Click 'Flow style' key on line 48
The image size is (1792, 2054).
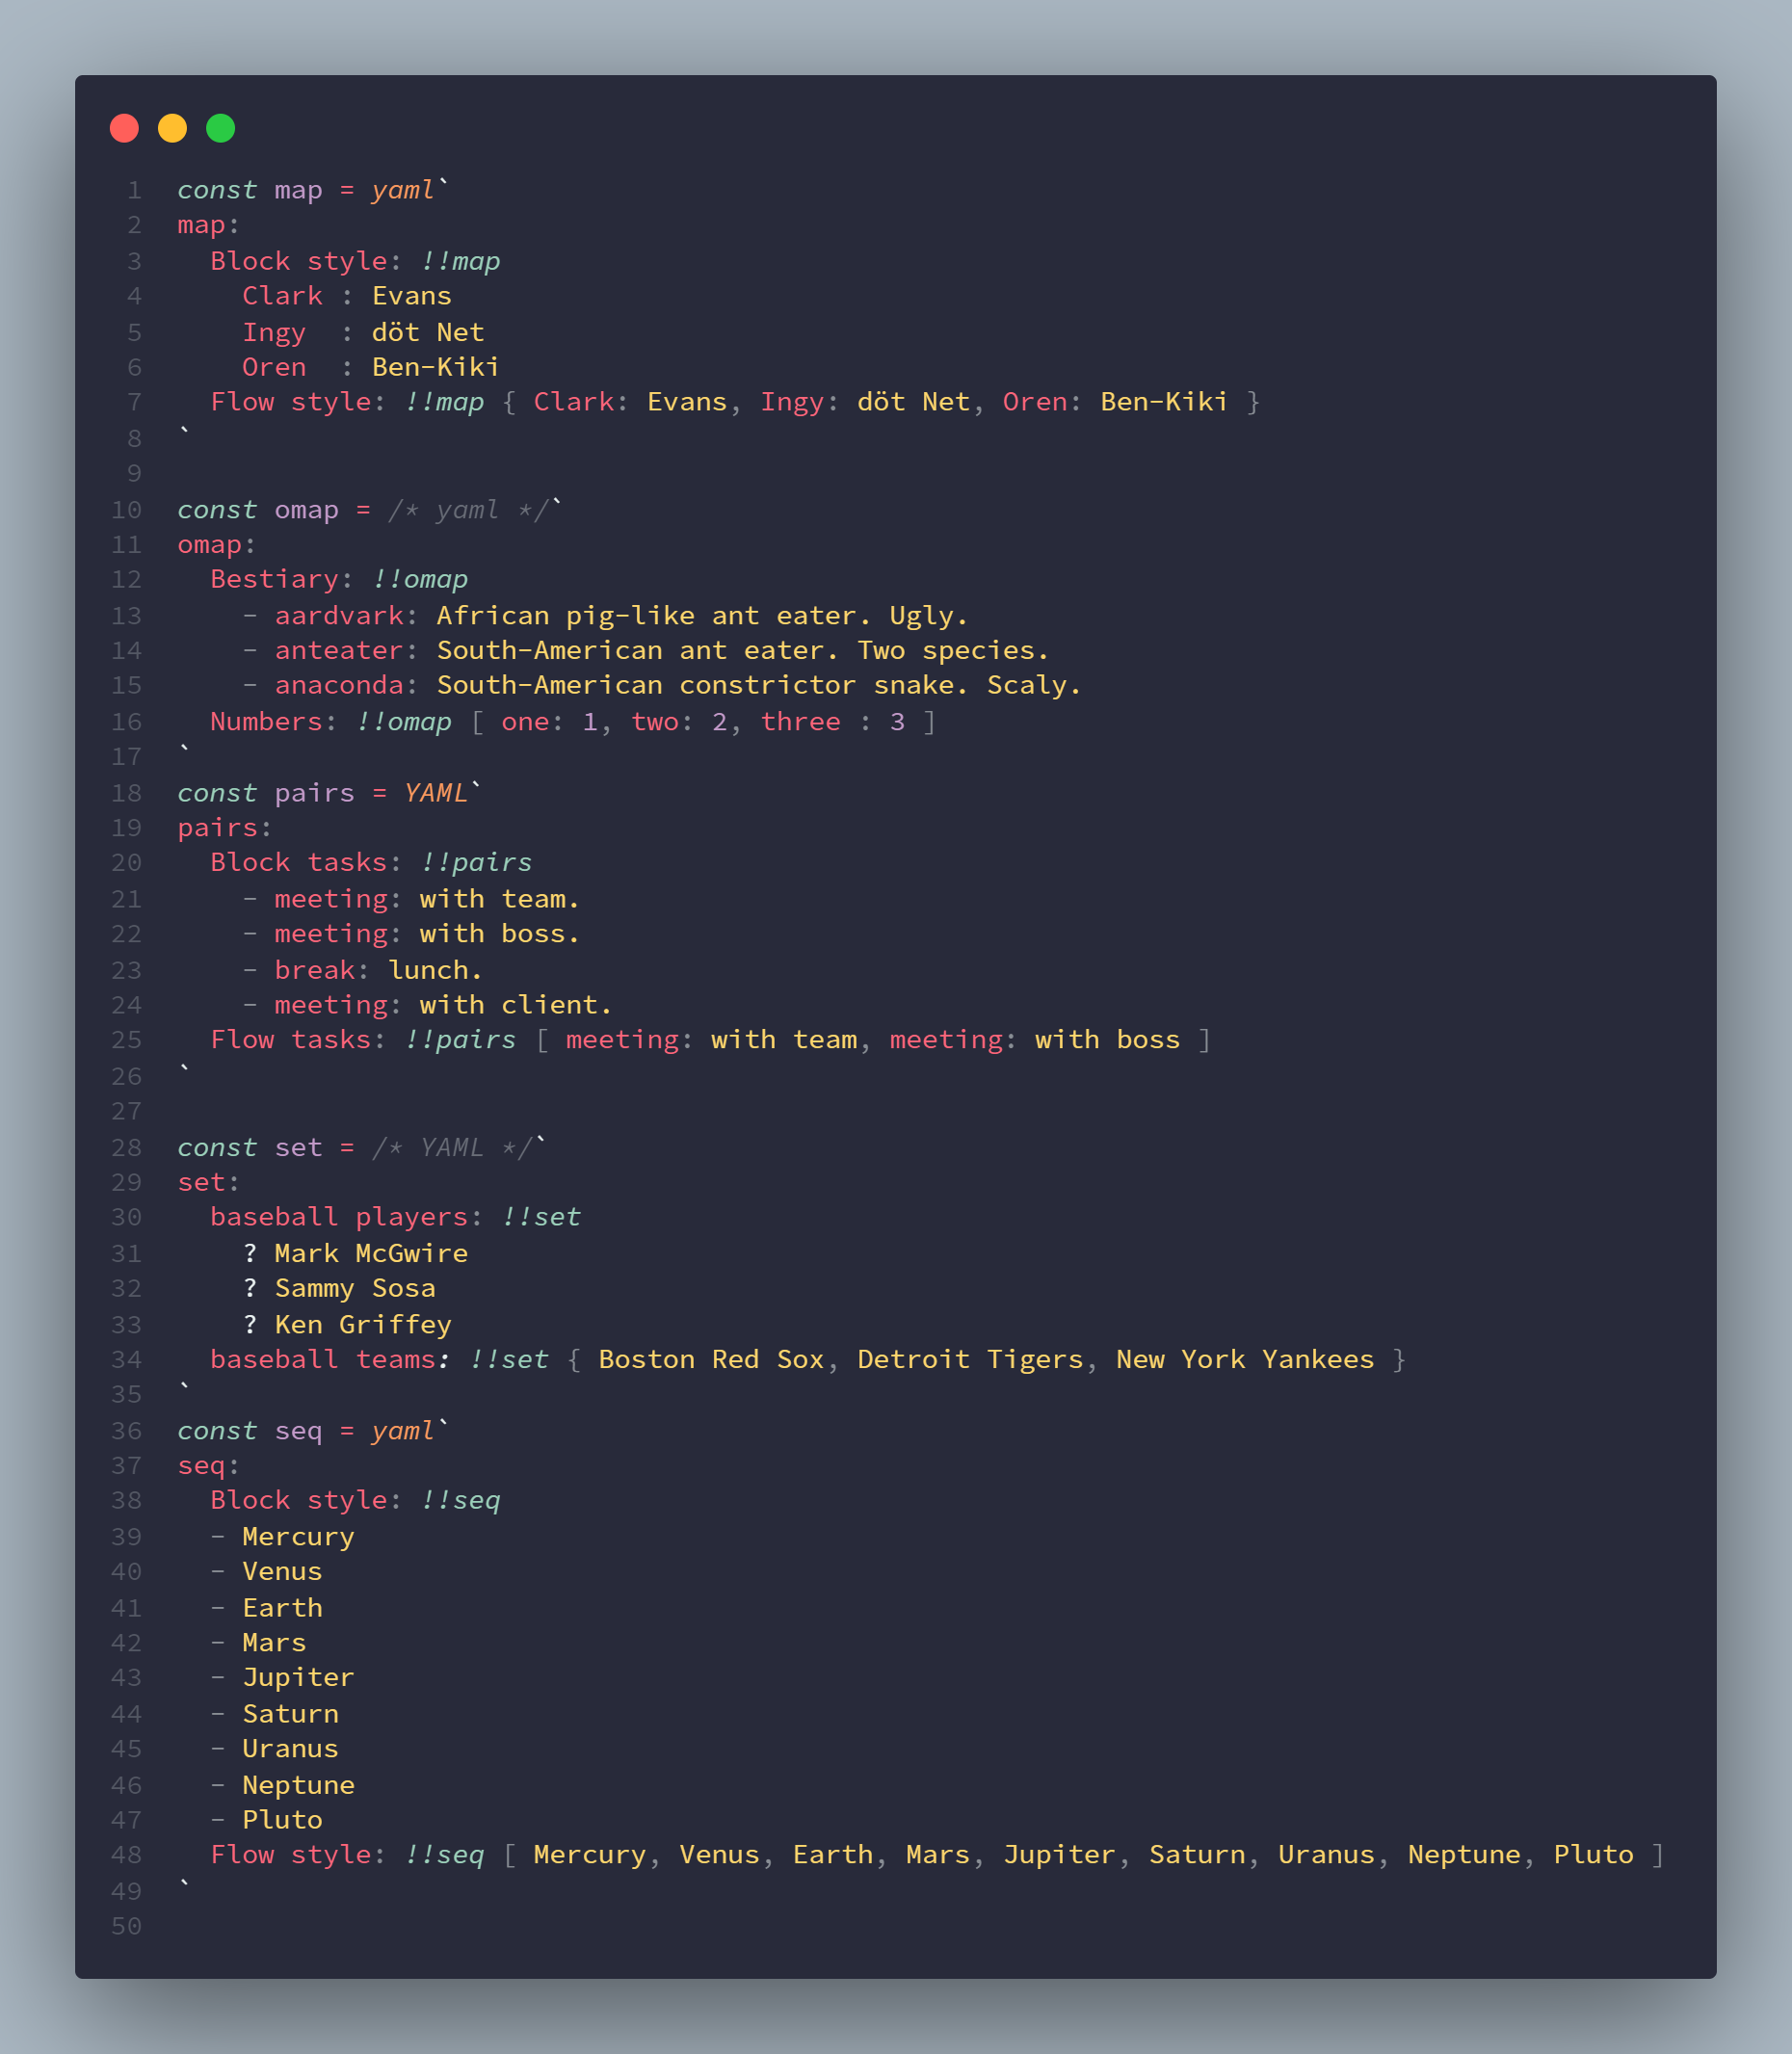point(290,1855)
